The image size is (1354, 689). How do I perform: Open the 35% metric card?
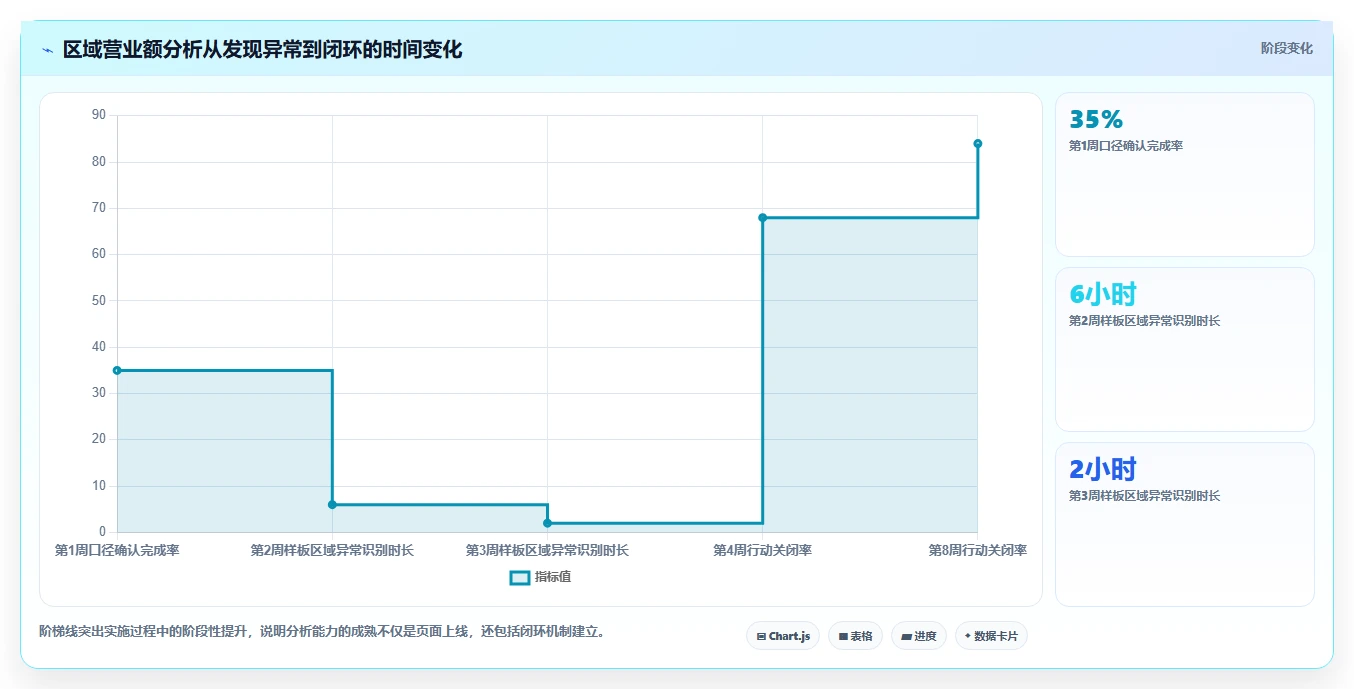point(1185,175)
